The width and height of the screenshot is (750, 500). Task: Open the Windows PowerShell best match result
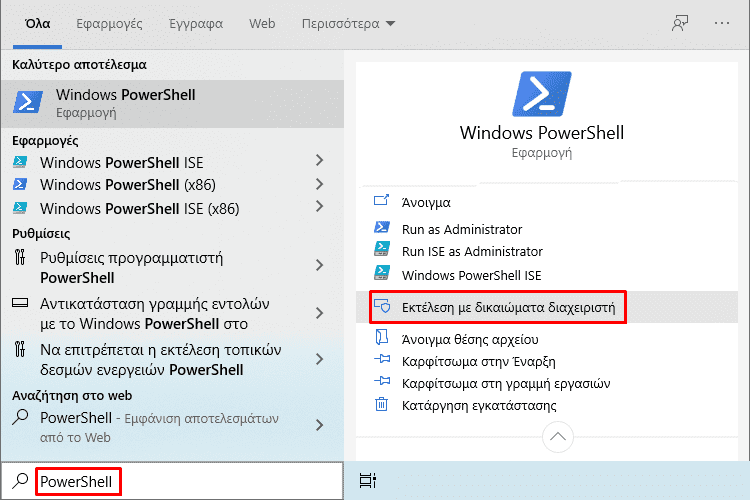click(x=125, y=103)
